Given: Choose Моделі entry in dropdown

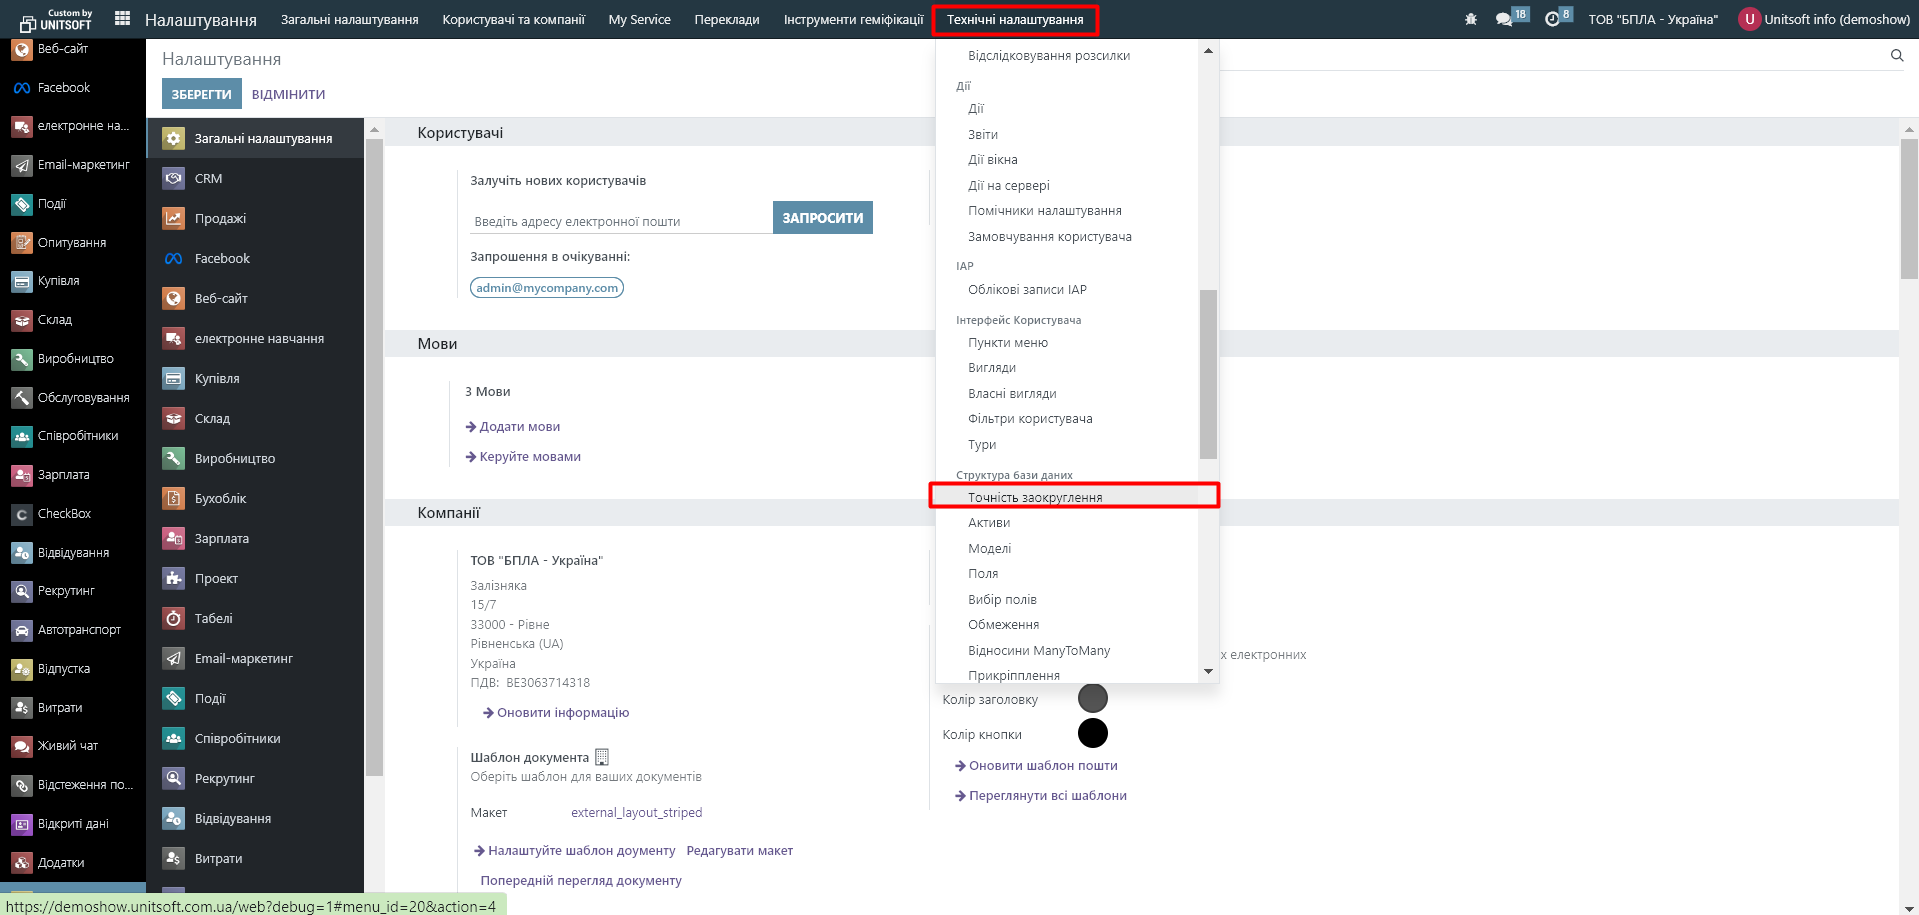Looking at the screenshot, I should (1067, 548).
